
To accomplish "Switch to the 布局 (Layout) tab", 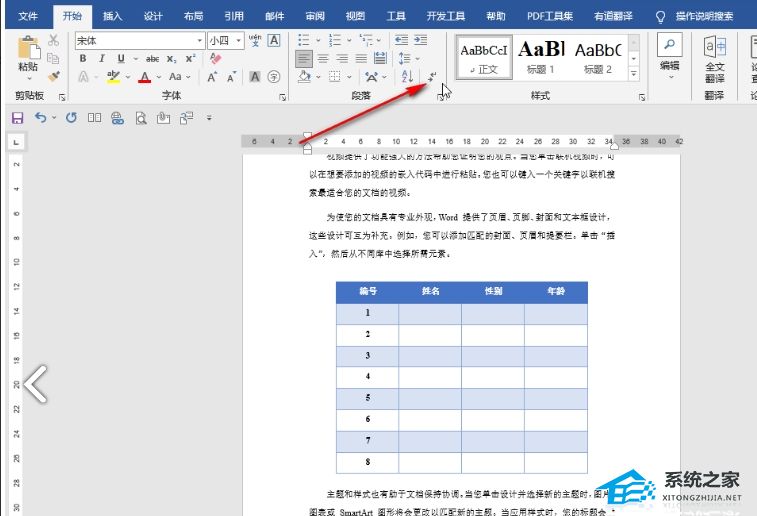I will (x=194, y=16).
